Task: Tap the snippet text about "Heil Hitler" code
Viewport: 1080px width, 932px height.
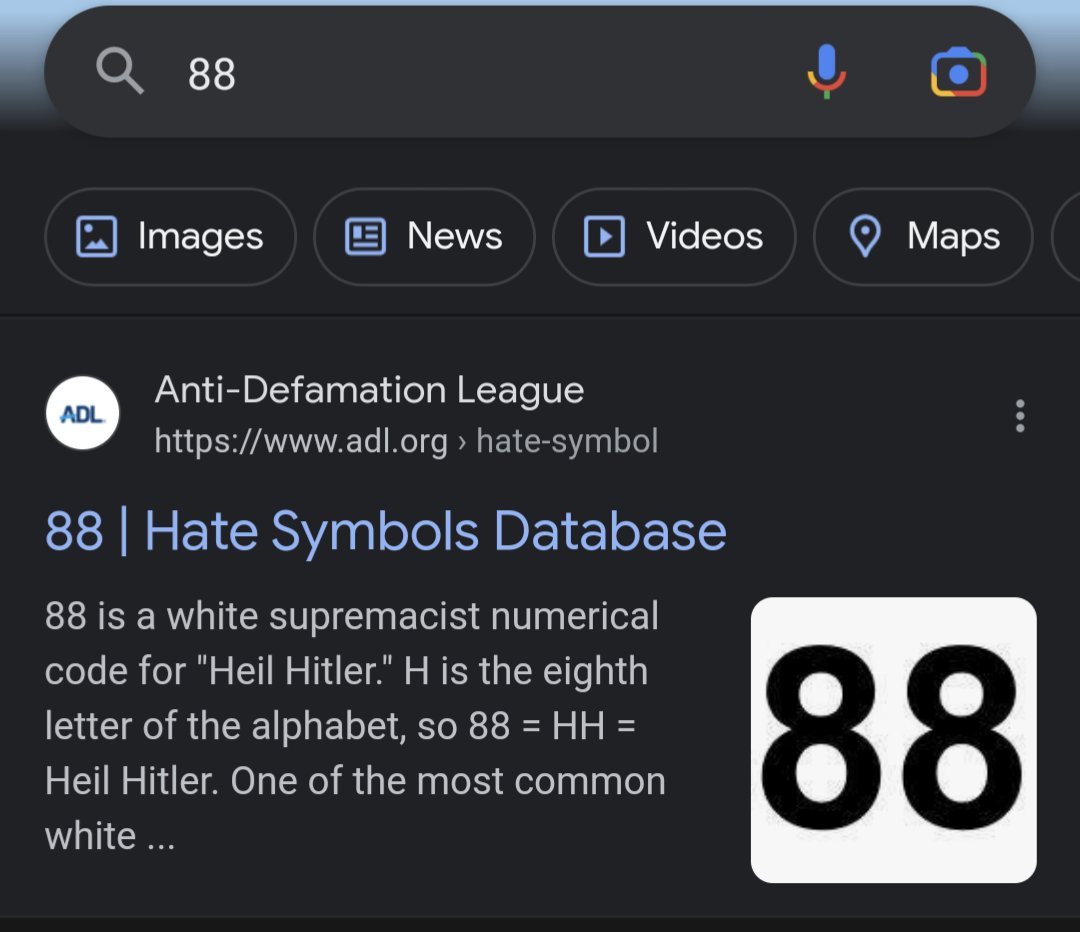Action: click(x=355, y=726)
